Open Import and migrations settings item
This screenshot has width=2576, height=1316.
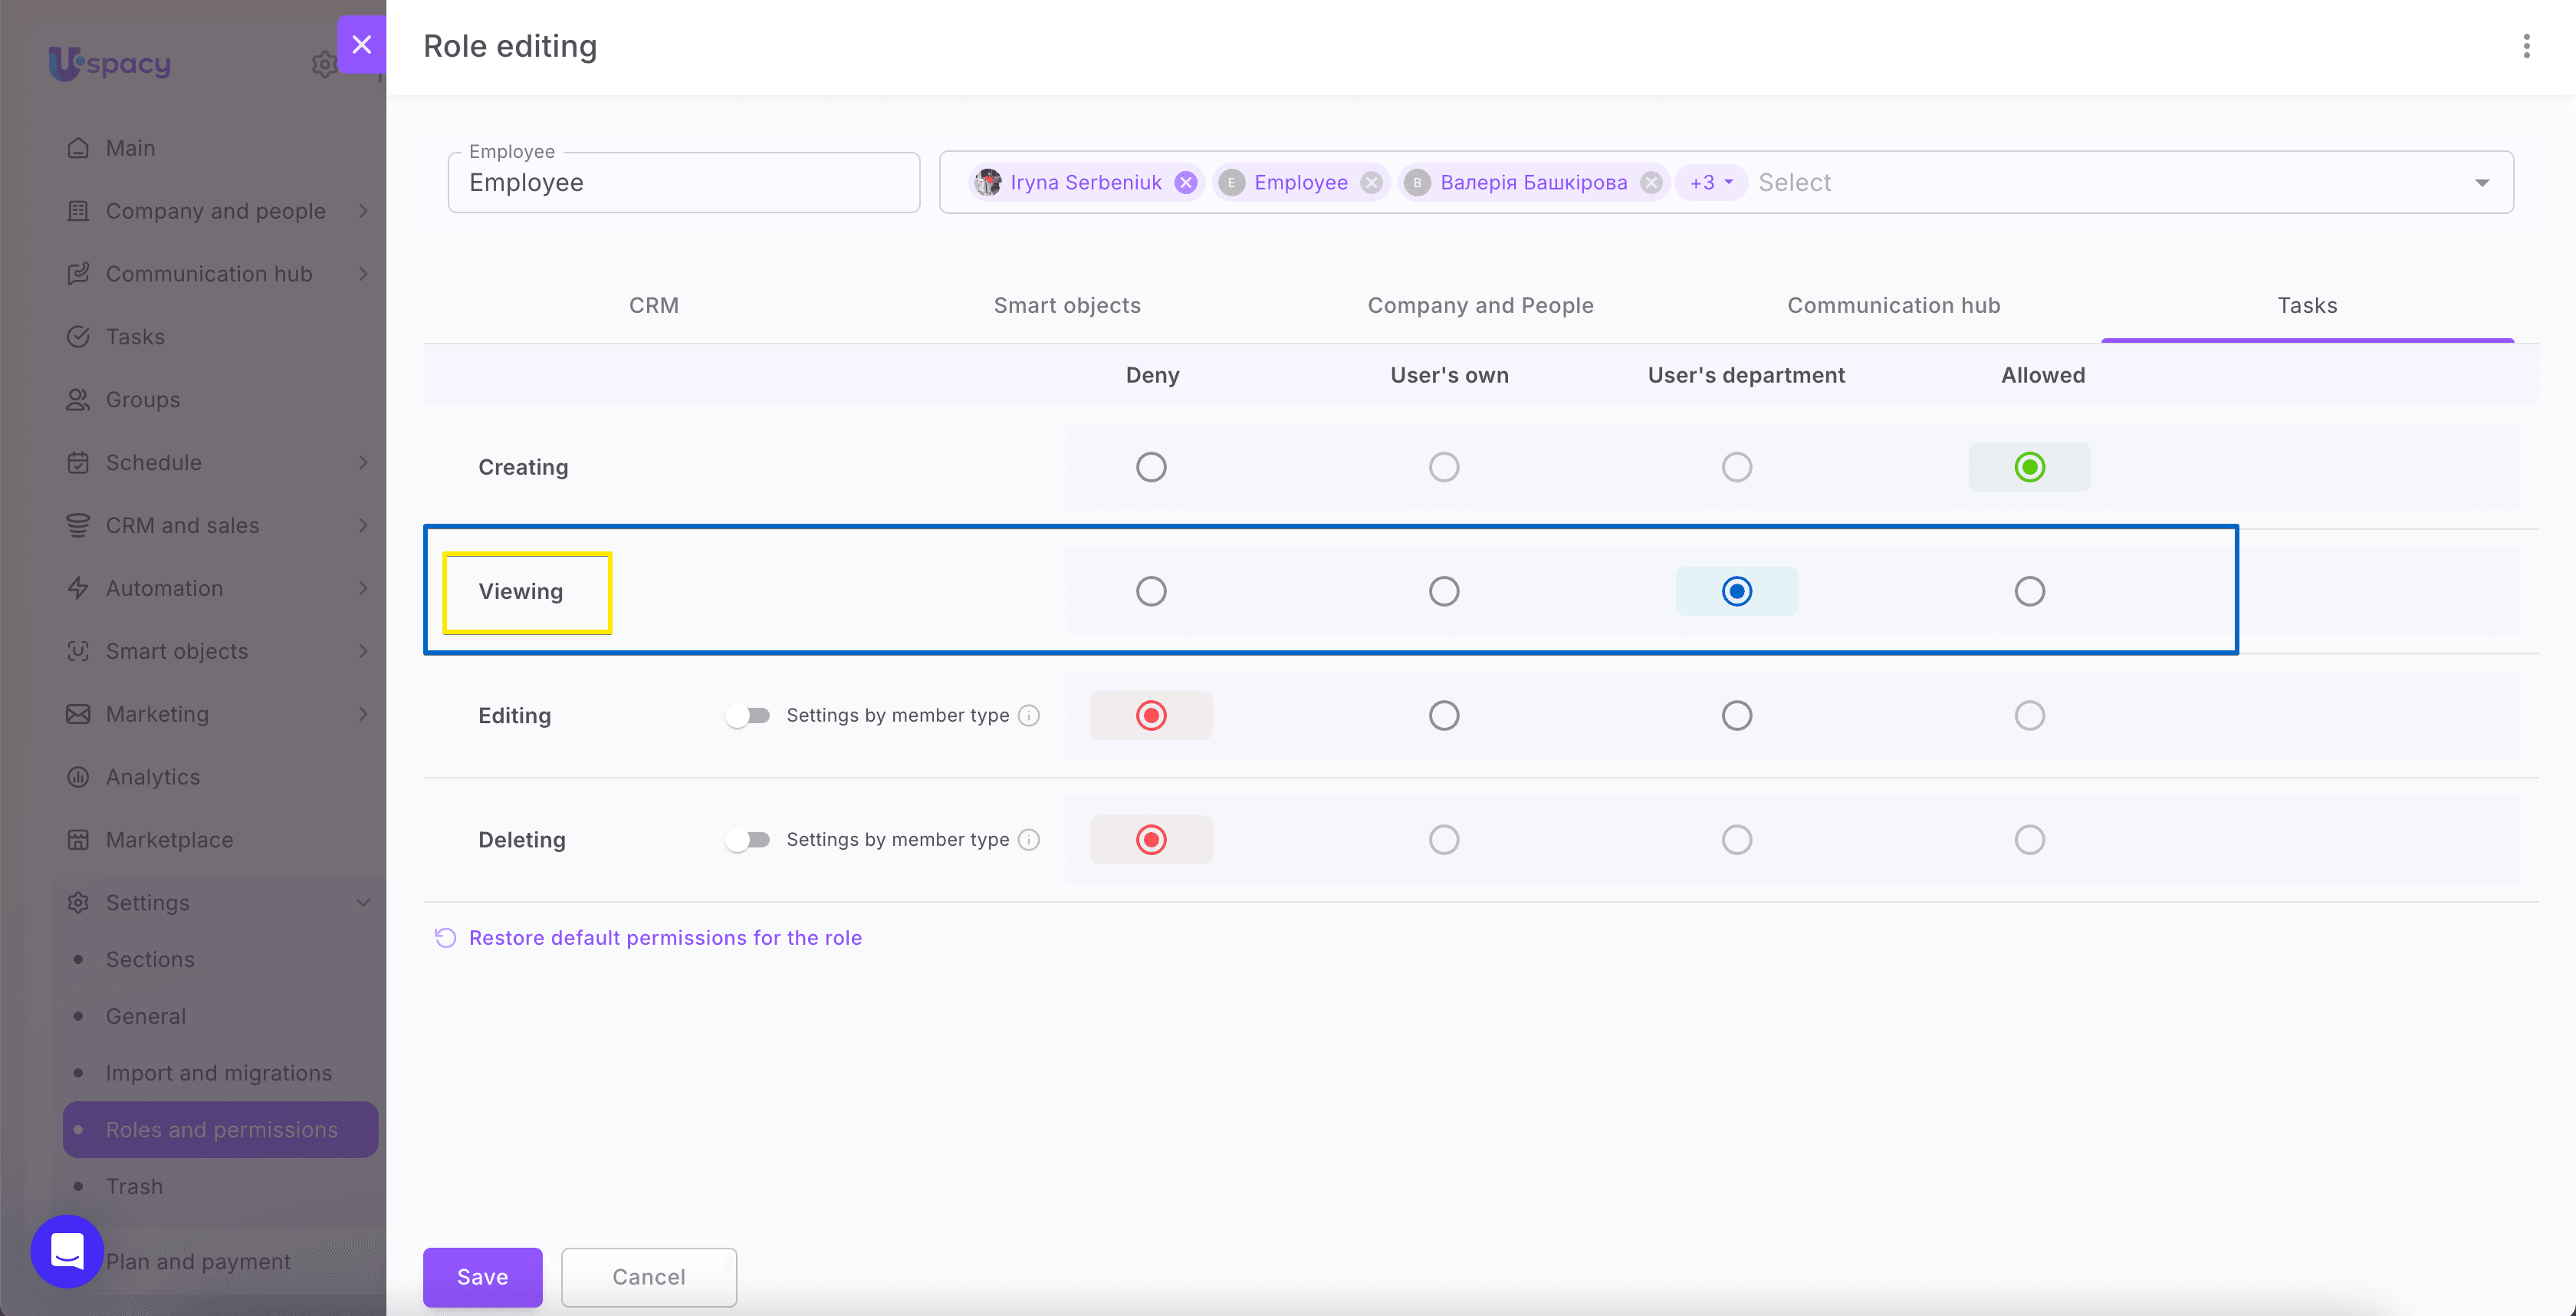point(219,1073)
